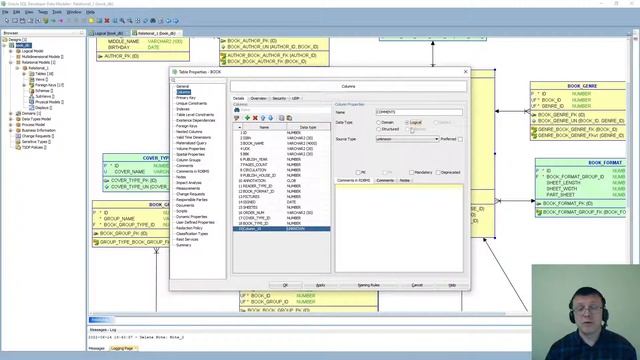Image resolution: width=640 pixels, height=360 pixels.
Task: Enable the Deprecated checkbox
Action: 438,172
